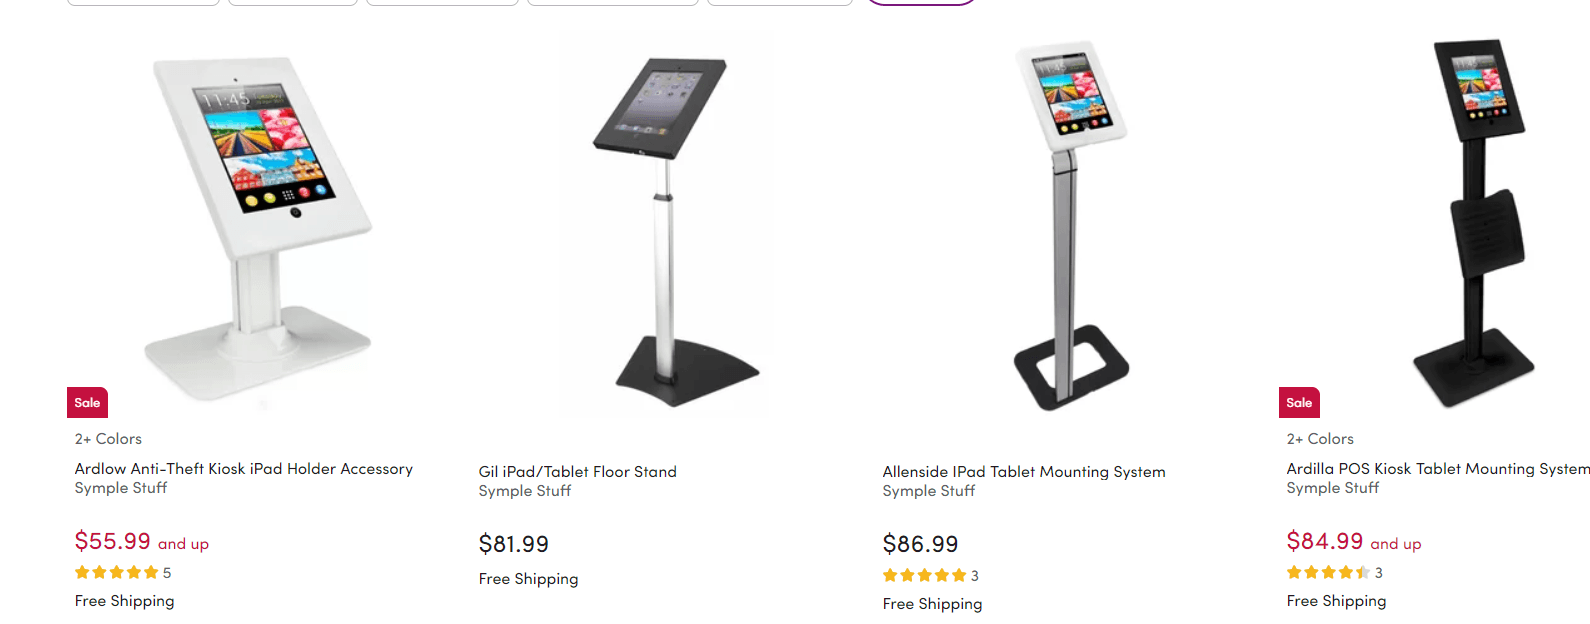The height and width of the screenshot is (624, 1590).
Task: Click the Sale badge on the Ardlow kiosk
Action: click(x=87, y=403)
